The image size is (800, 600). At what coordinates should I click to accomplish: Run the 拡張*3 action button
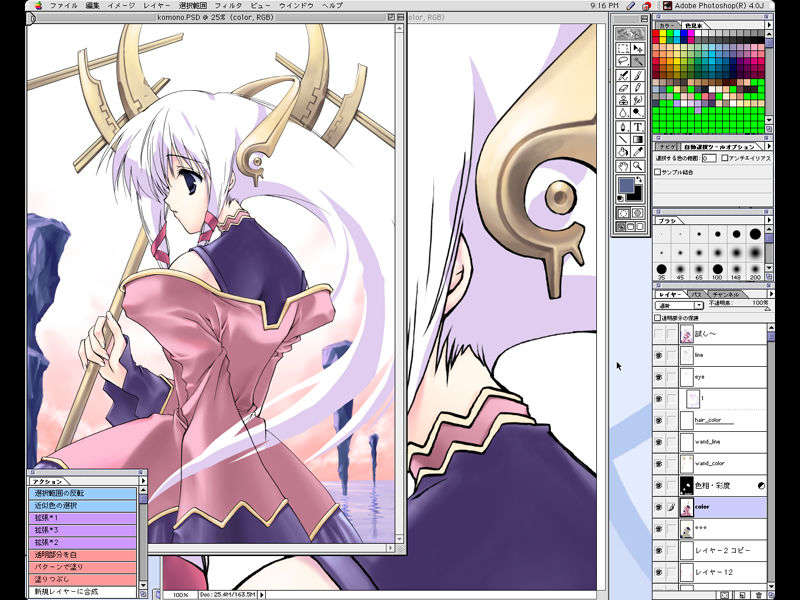83,530
